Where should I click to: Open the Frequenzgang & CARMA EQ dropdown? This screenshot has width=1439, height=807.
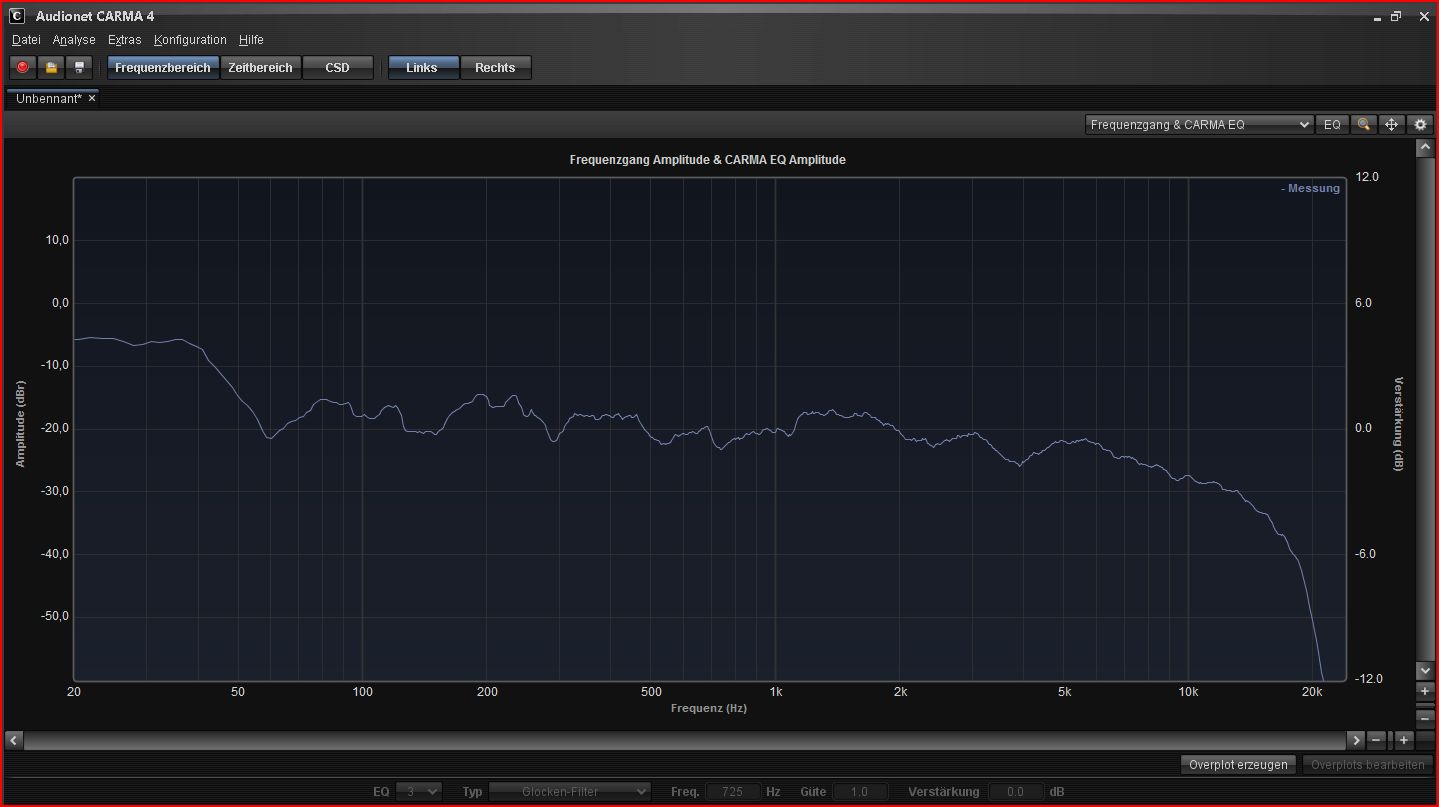pyautogui.click(x=1200, y=125)
